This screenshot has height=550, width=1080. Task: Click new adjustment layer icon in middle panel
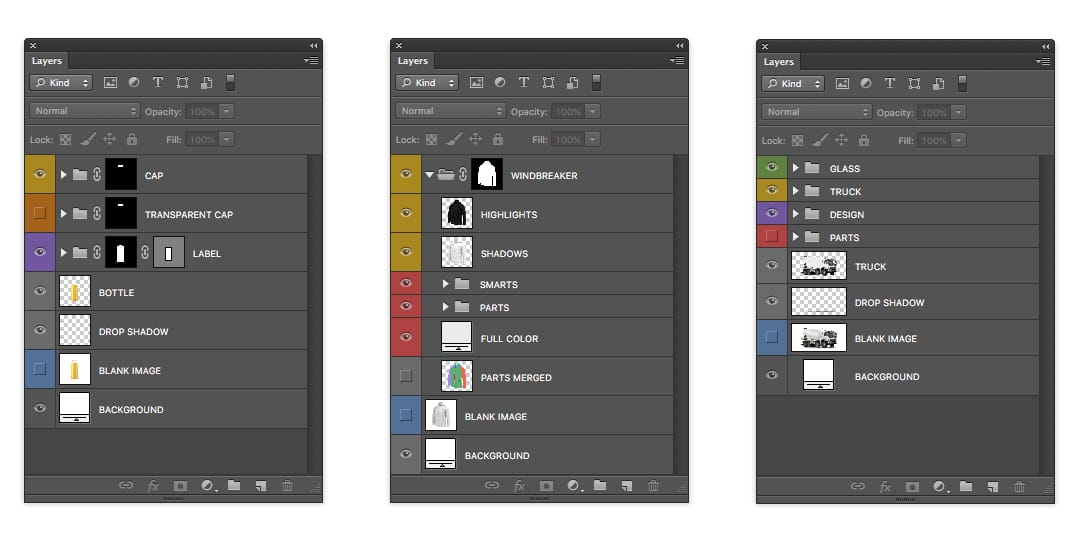coord(574,486)
